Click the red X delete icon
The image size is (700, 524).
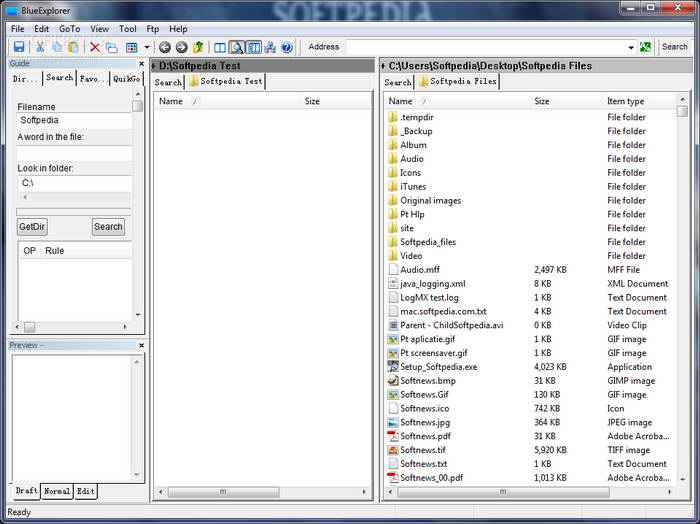(x=96, y=47)
